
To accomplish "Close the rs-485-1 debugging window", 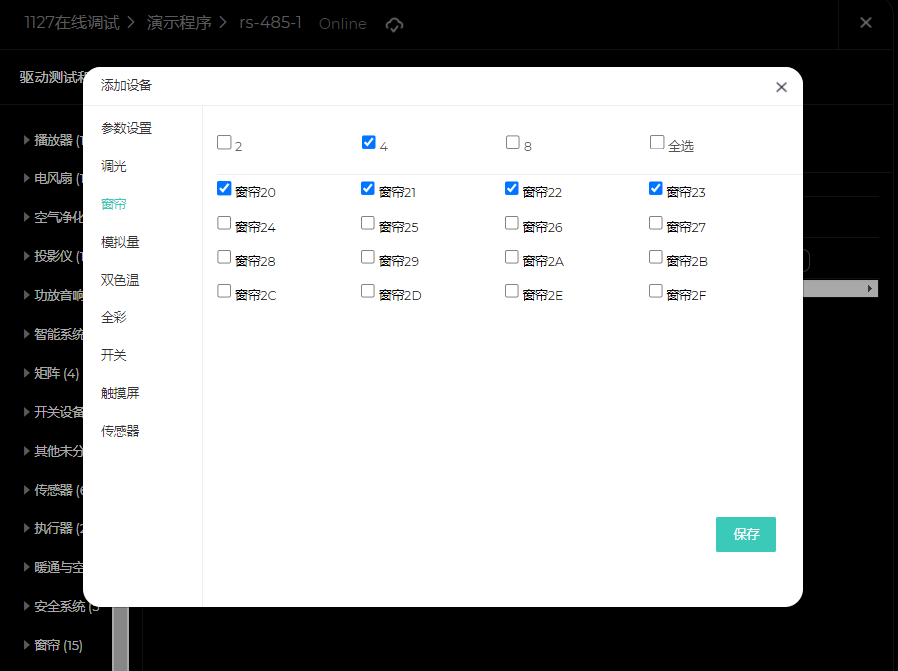I will (x=865, y=22).
